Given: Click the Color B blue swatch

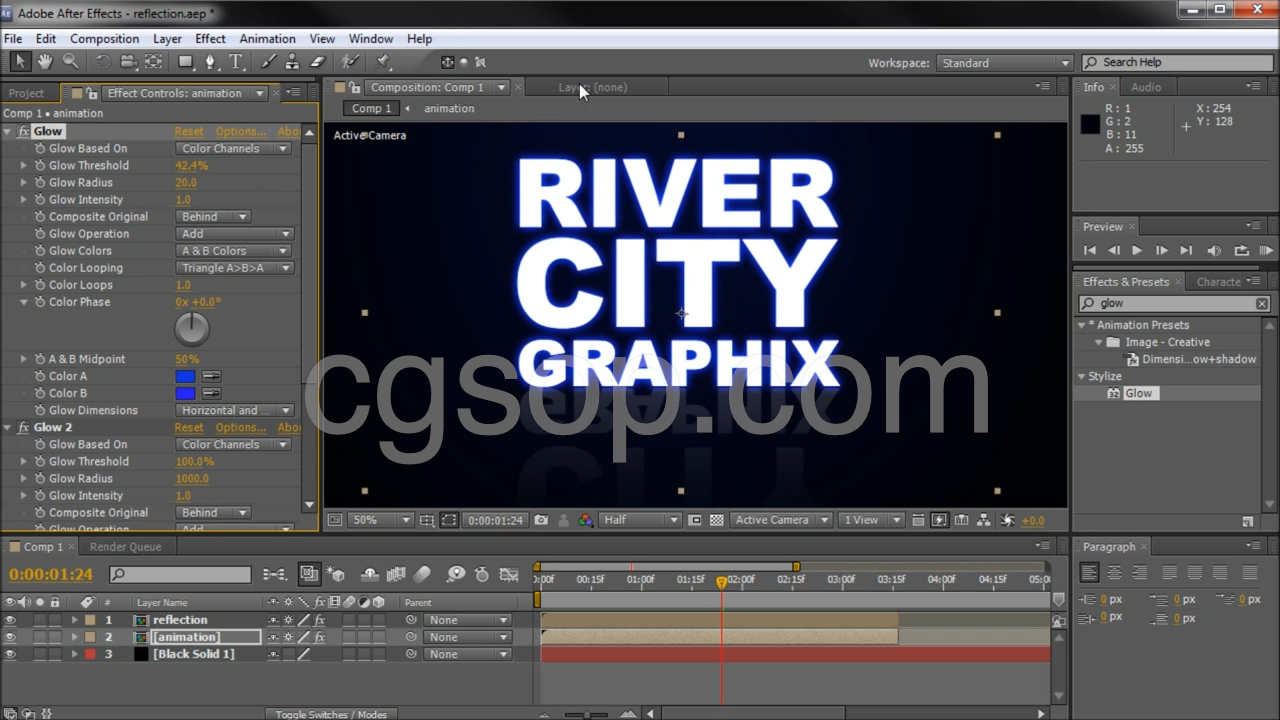Looking at the screenshot, I should click(x=185, y=394).
